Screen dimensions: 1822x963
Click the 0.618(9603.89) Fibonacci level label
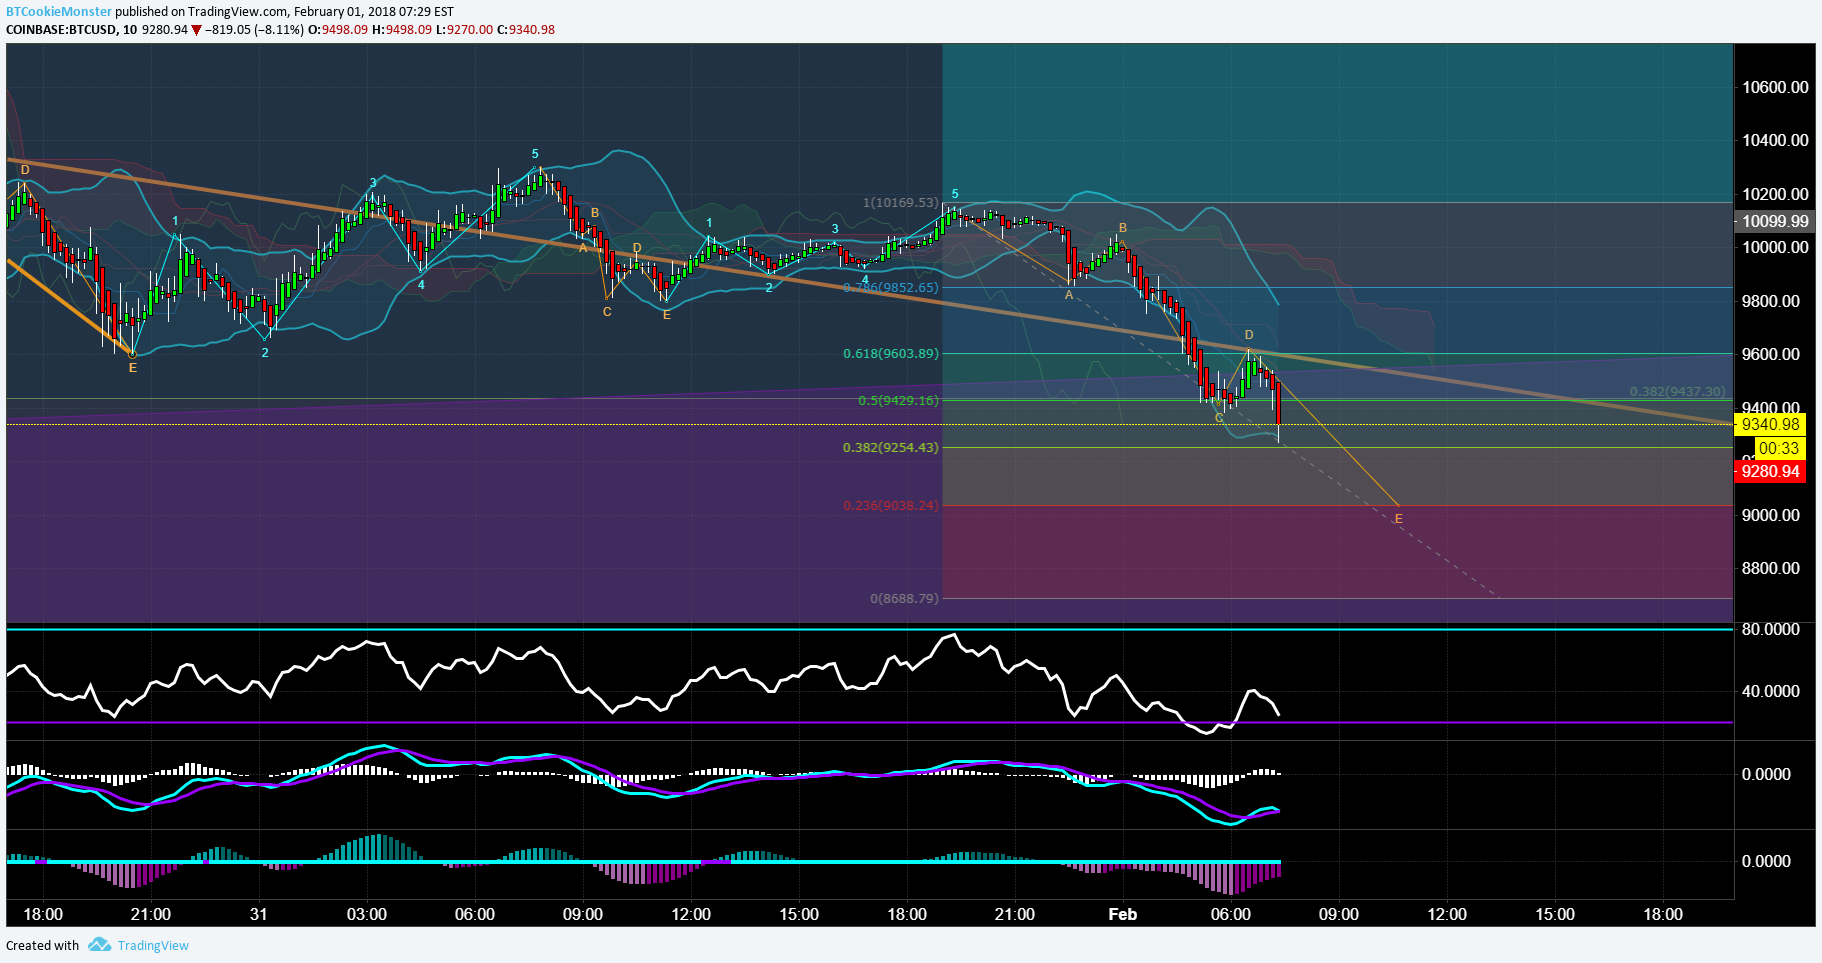pos(891,354)
